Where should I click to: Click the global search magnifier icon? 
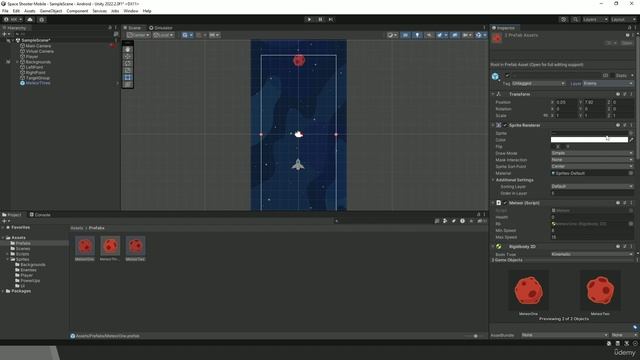(x=575, y=19)
